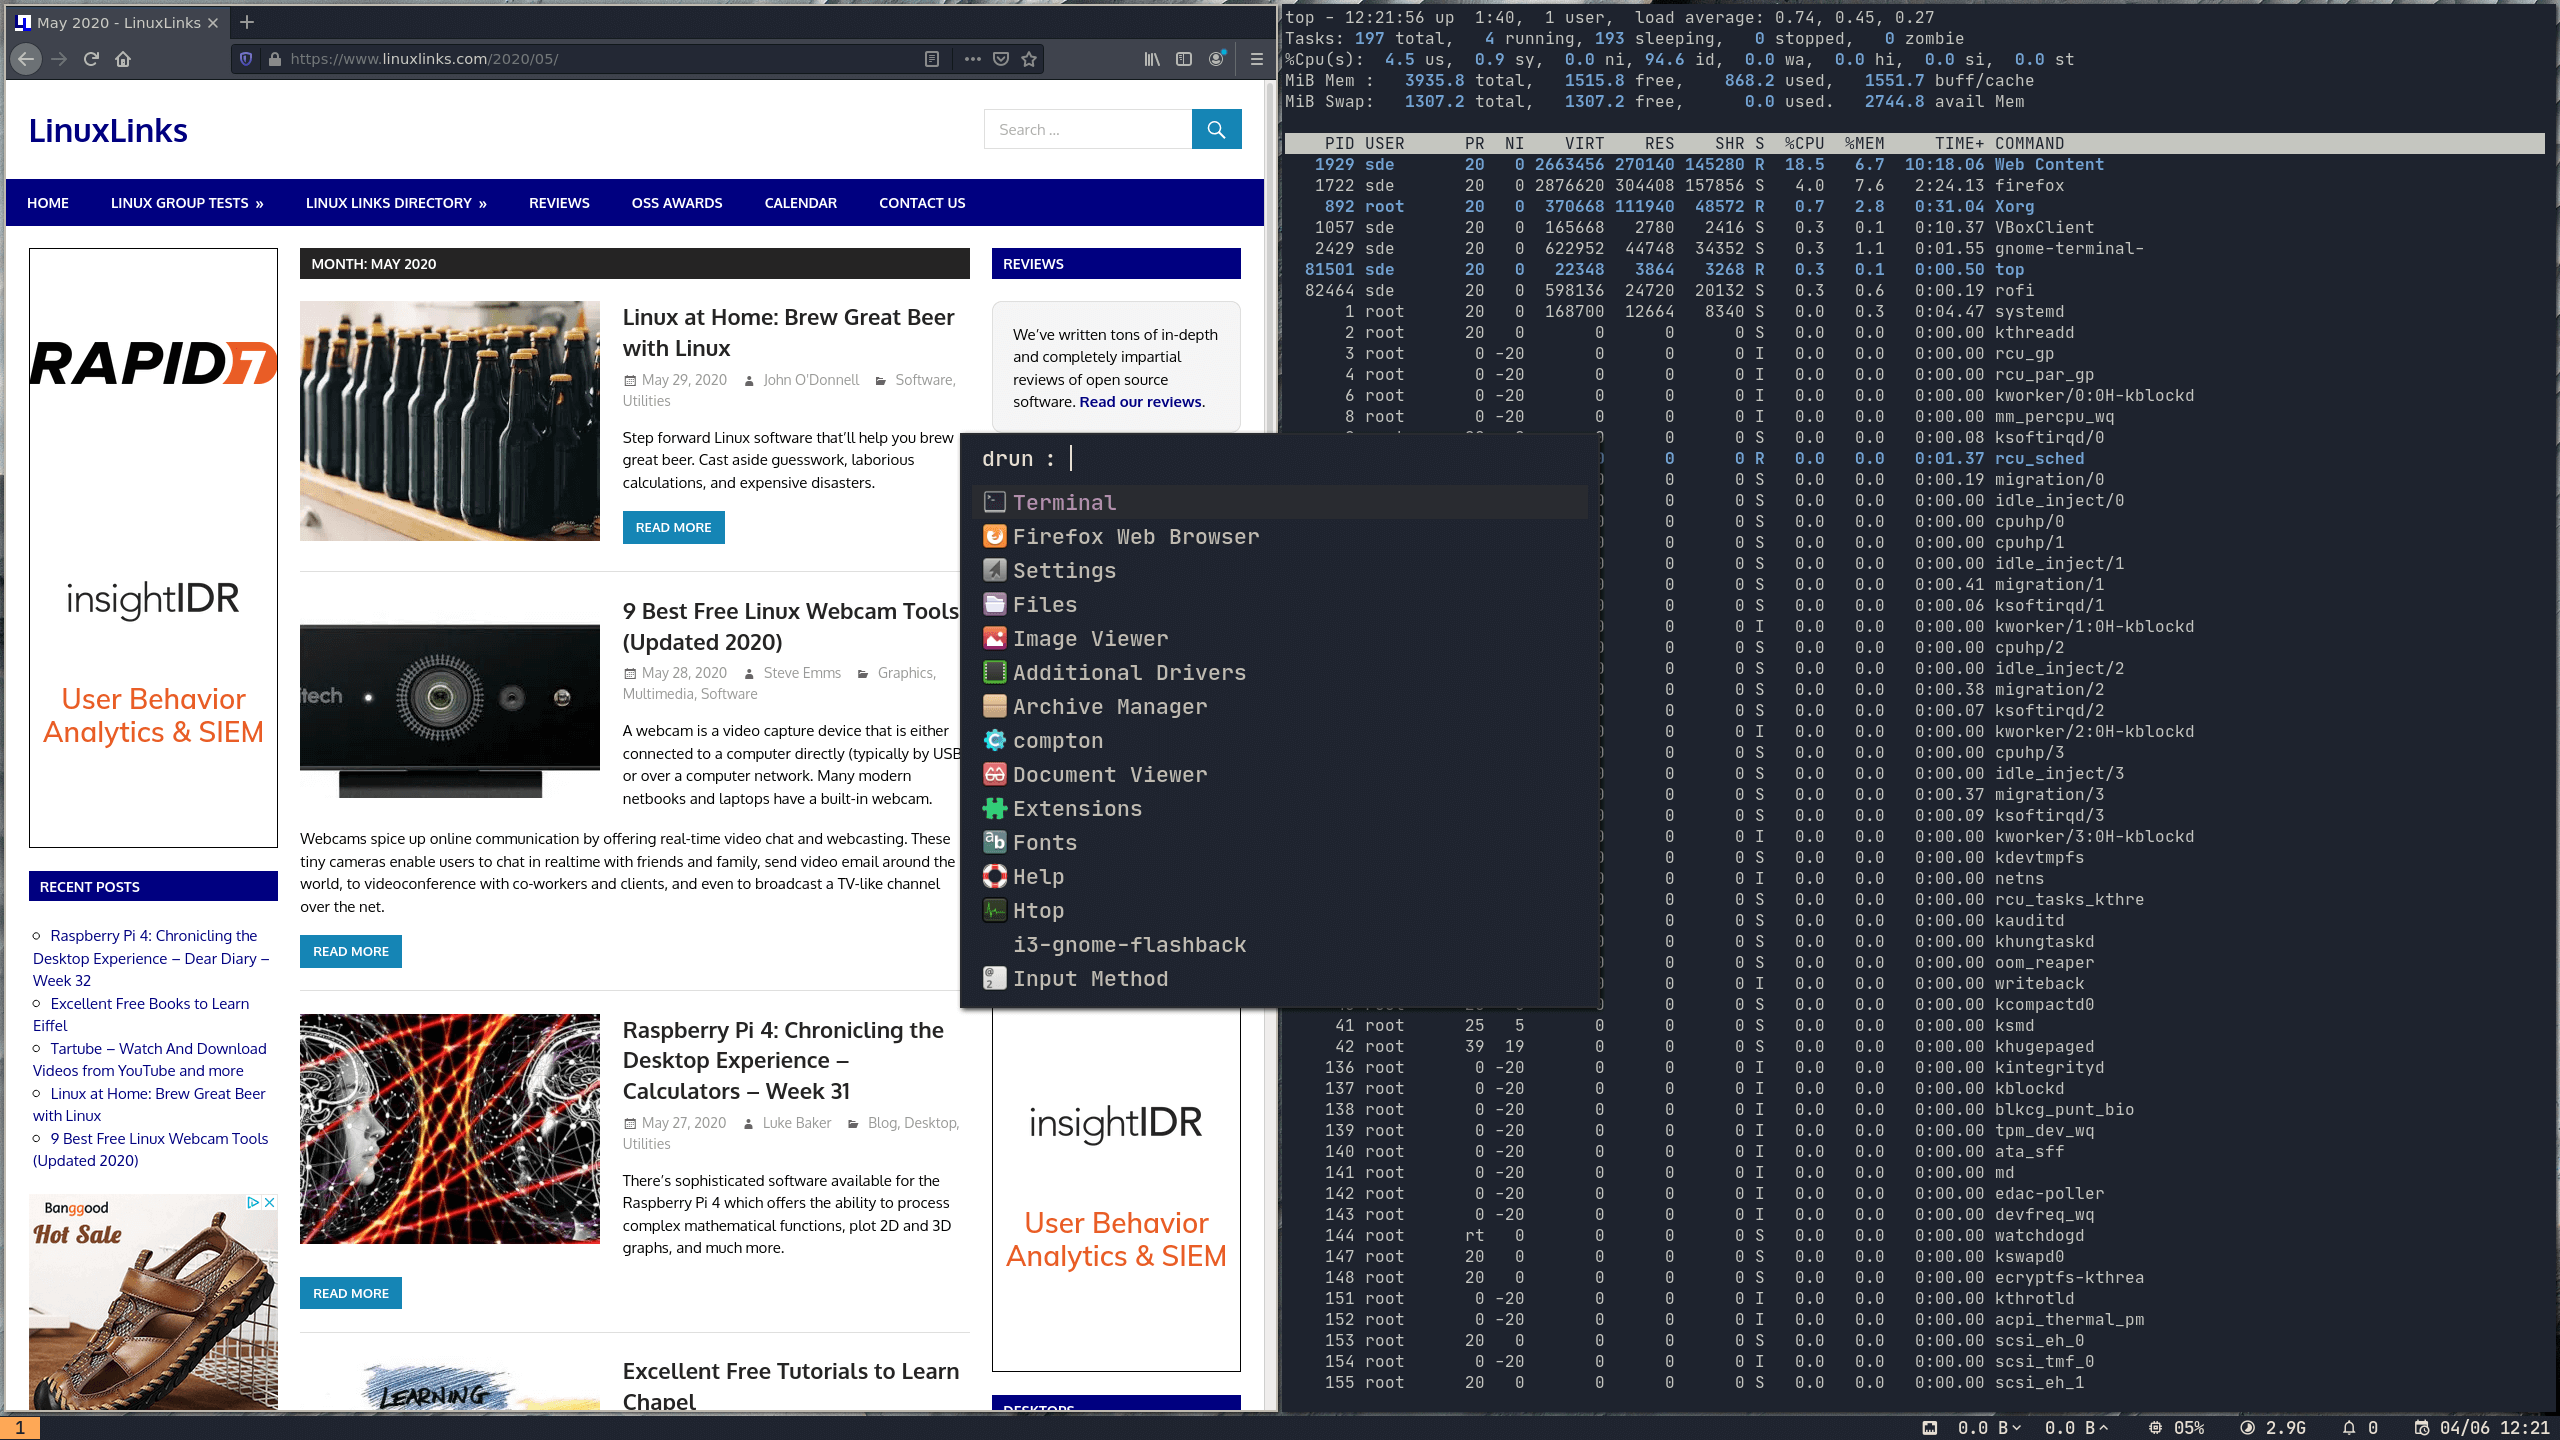Click Read More for Raspberry Pi Calculators
Image resolution: width=2560 pixels, height=1440 pixels.
351,1293
